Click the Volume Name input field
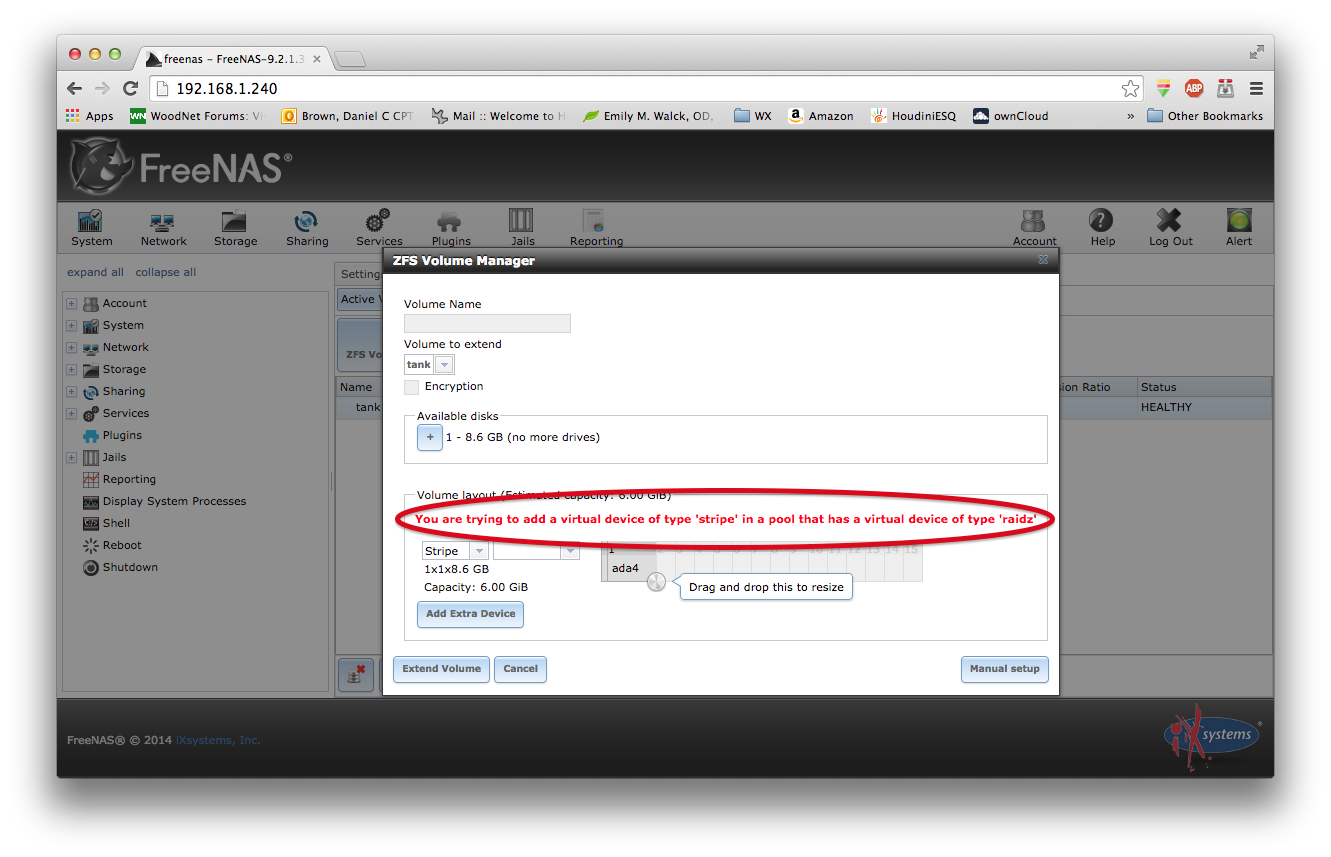 pos(487,323)
